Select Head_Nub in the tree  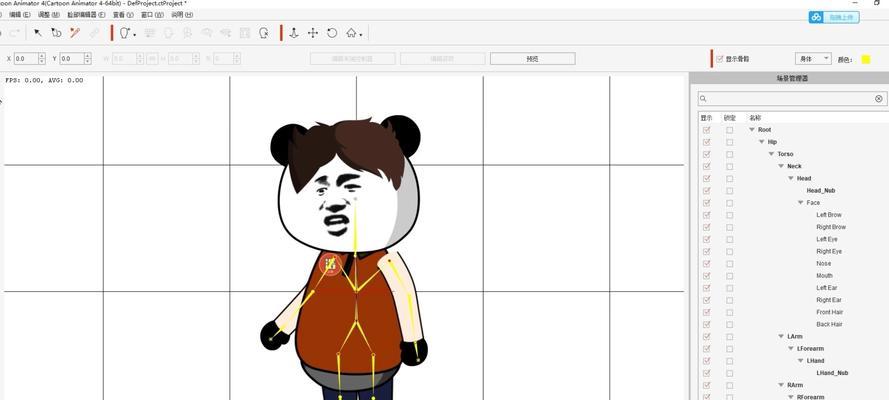(820, 191)
